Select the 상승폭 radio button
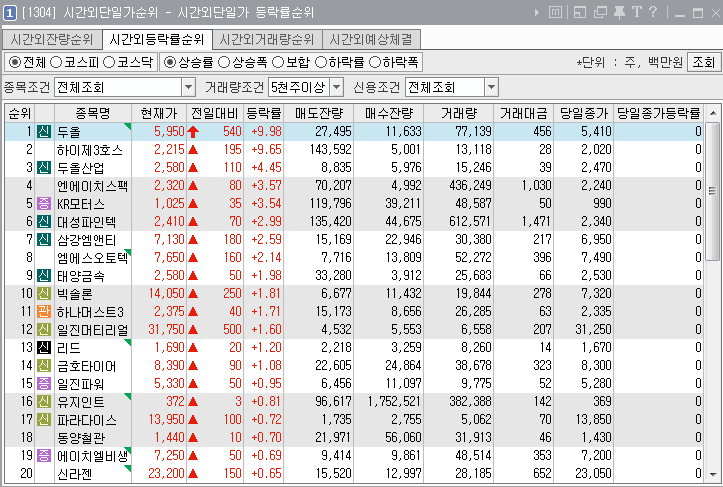723x487 pixels. (x=224, y=62)
